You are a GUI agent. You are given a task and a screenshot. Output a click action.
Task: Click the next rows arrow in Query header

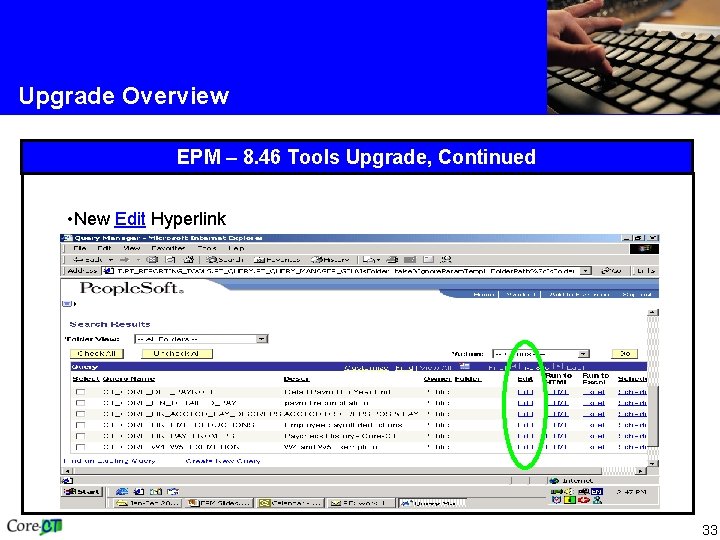(557, 366)
